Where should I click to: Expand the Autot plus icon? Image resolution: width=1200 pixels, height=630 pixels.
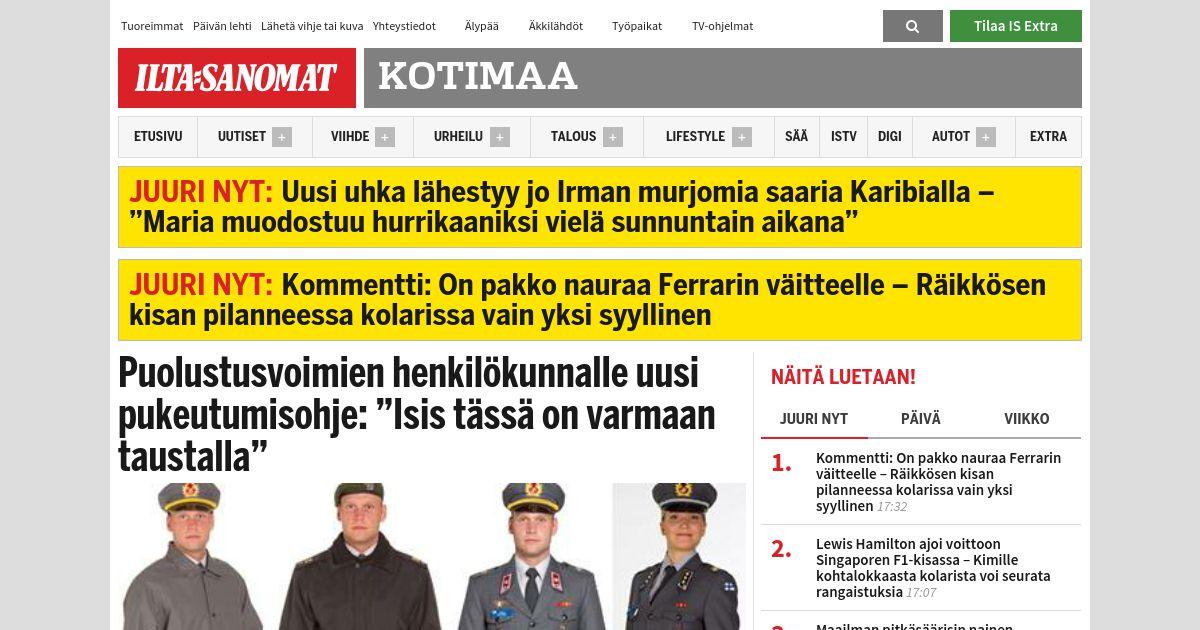tap(986, 137)
